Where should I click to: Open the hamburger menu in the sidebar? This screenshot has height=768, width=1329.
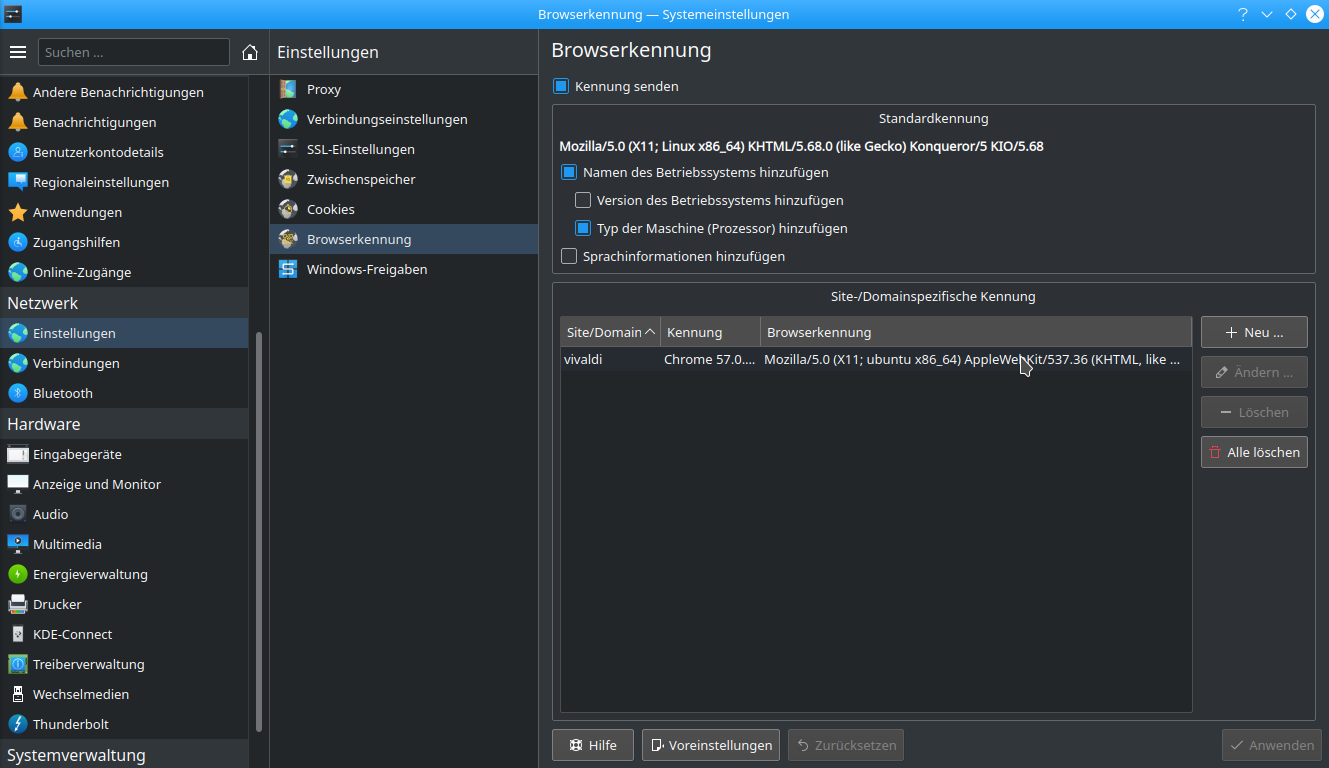click(18, 52)
